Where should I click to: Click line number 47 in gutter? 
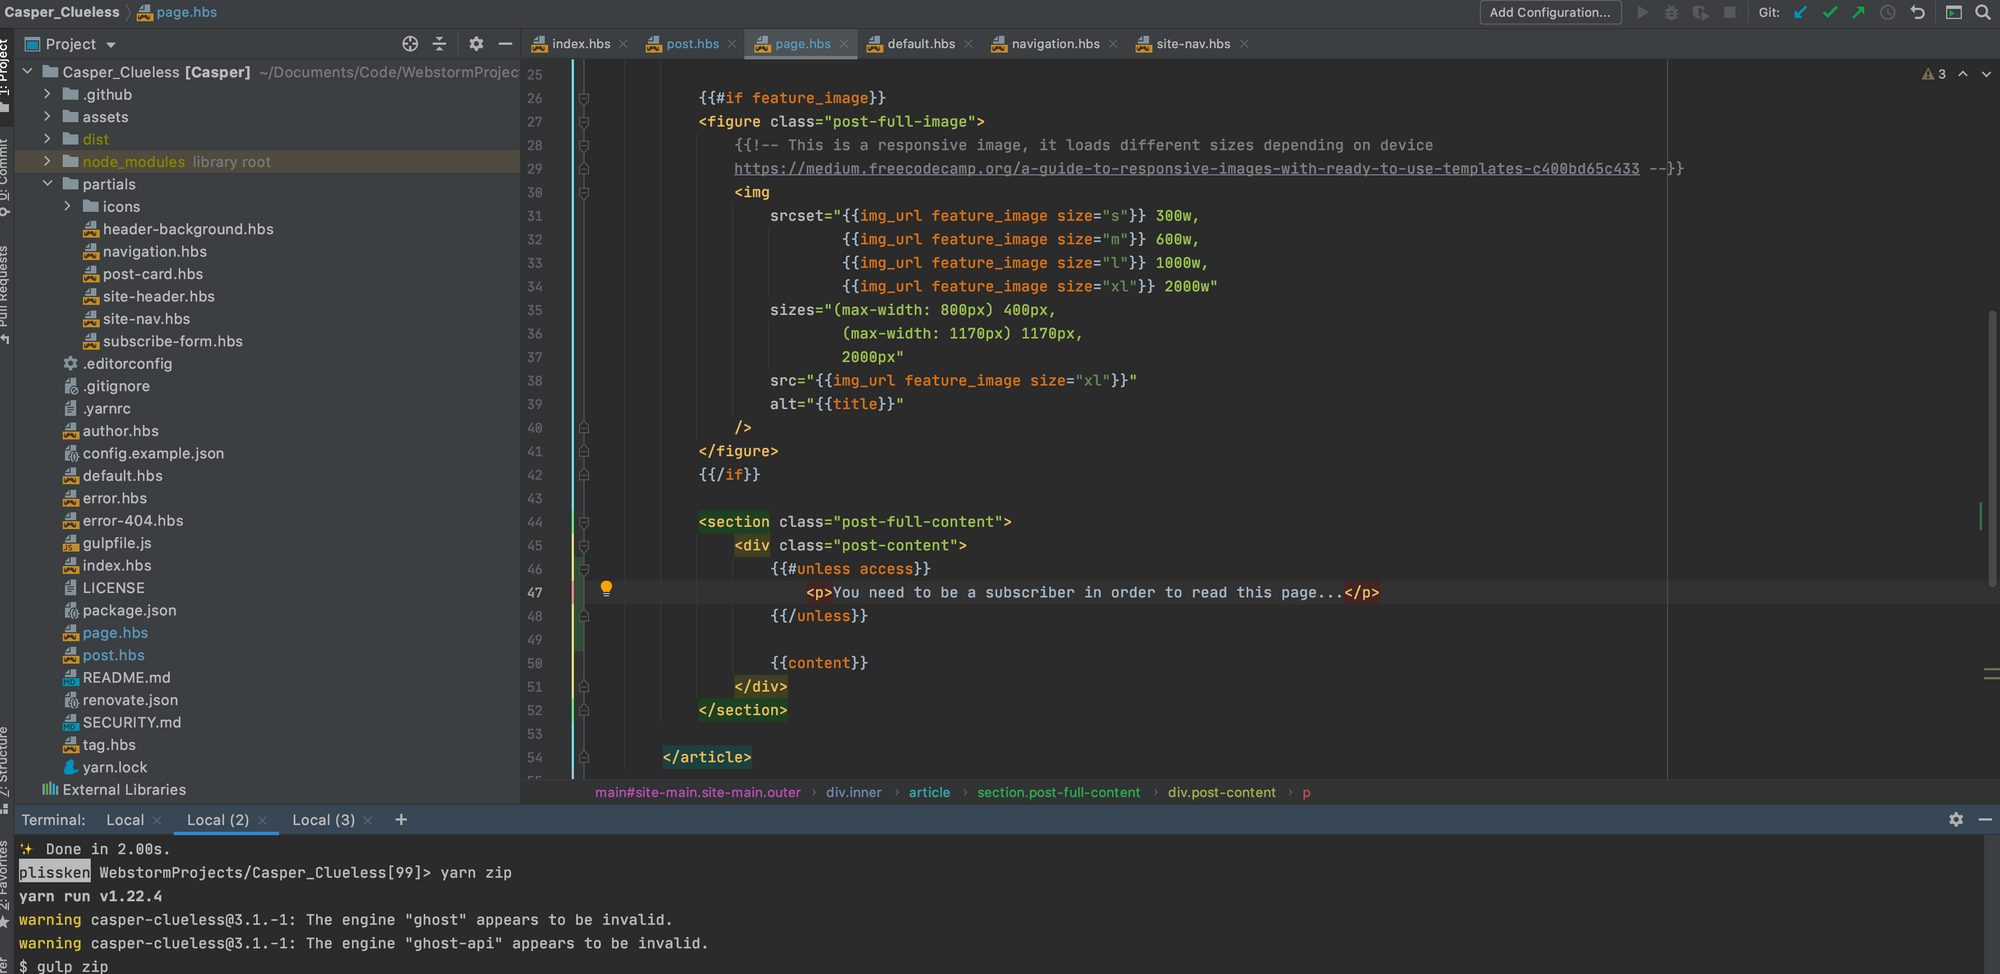click(535, 593)
